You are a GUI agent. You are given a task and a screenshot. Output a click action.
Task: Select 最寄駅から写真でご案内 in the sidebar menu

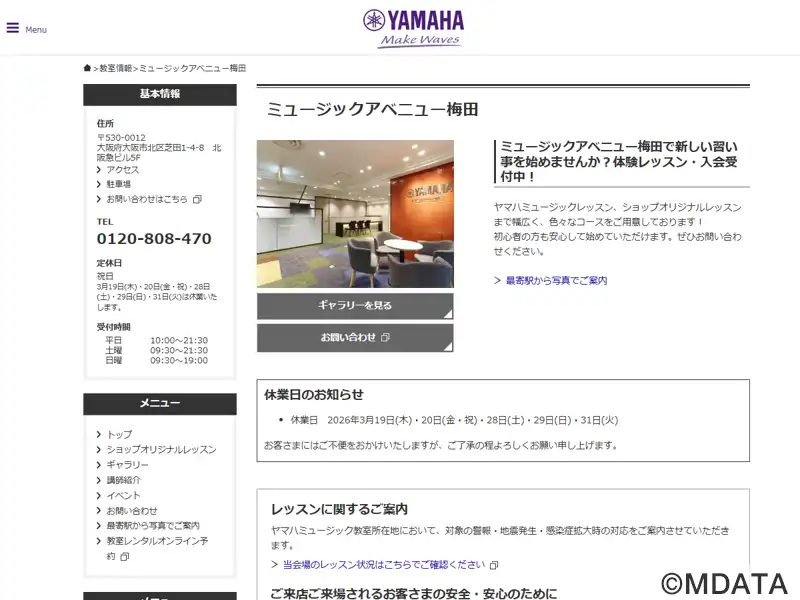tap(153, 526)
